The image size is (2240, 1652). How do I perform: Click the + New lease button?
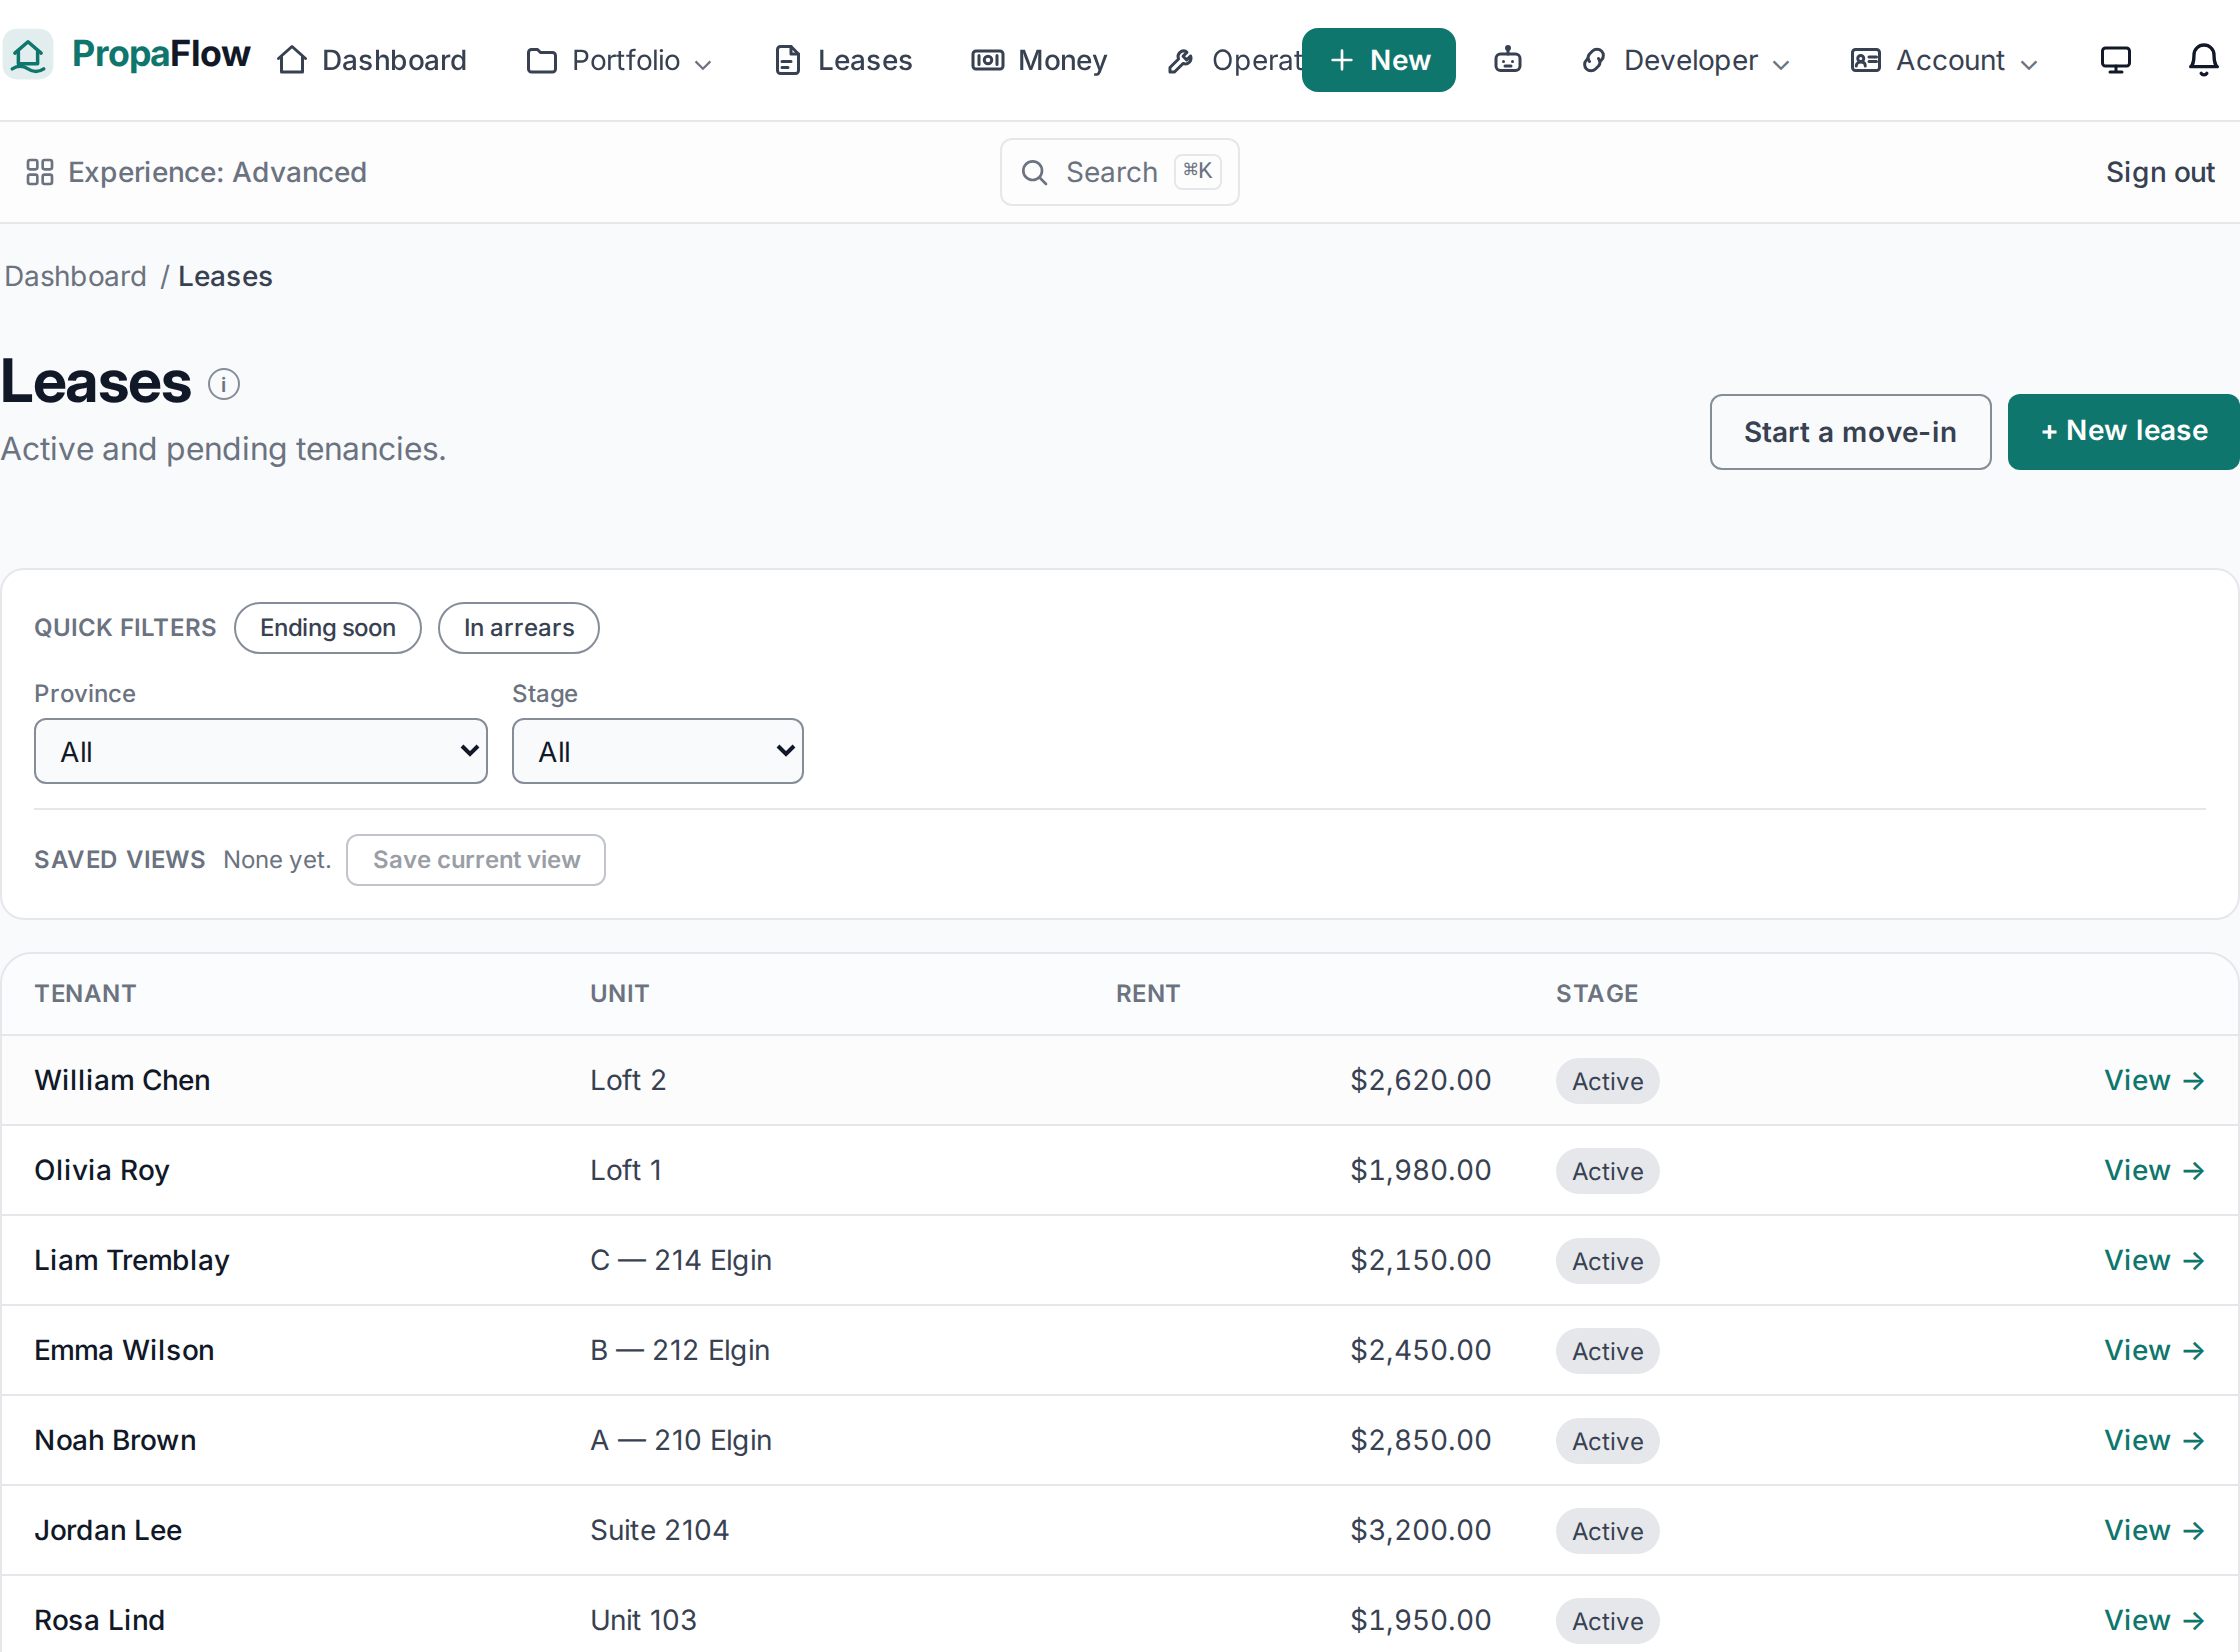[2124, 432]
